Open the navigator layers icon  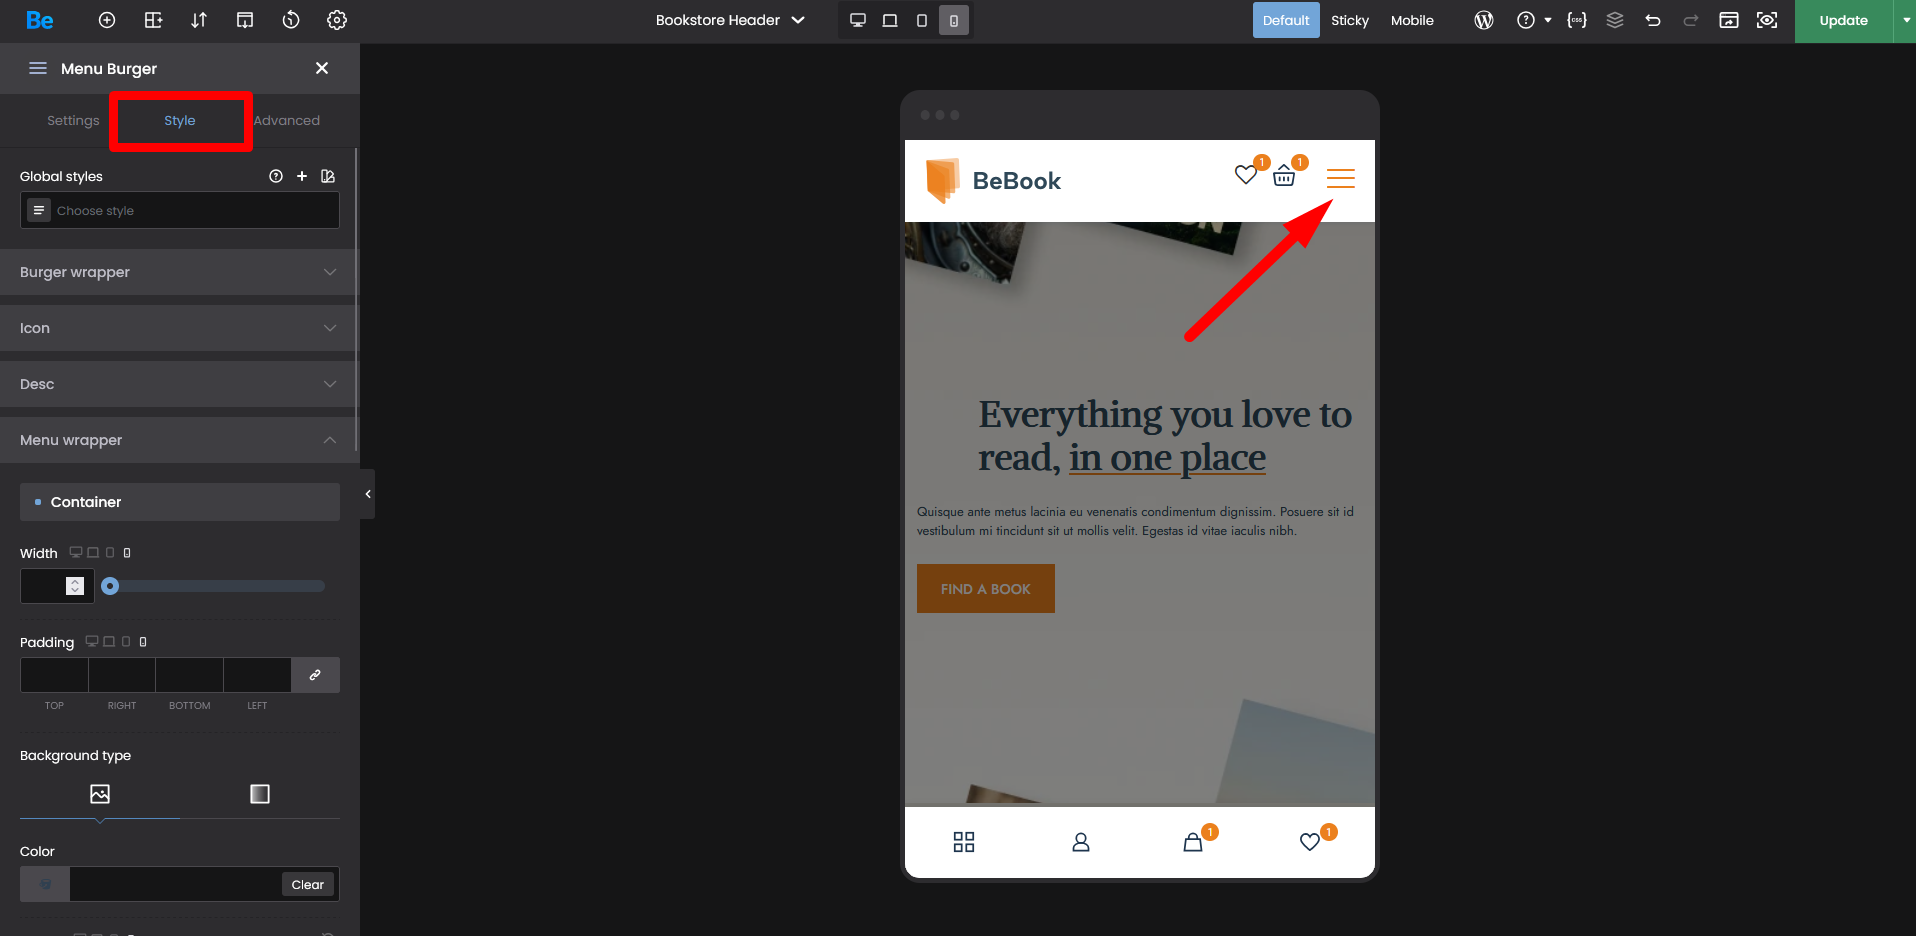pyautogui.click(x=1615, y=20)
